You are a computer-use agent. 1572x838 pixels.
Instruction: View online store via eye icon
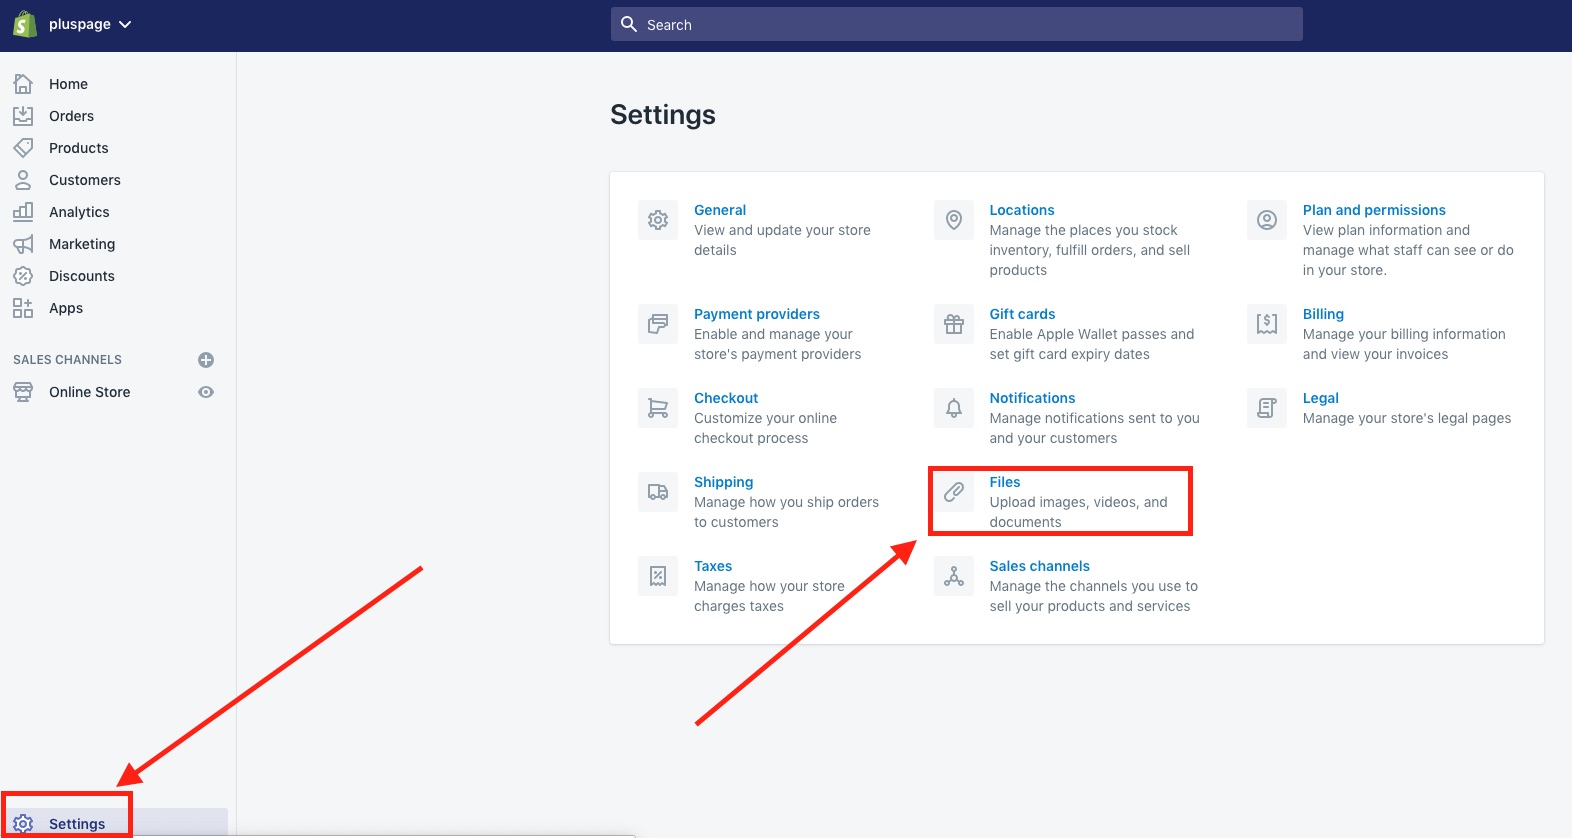tap(206, 392)
